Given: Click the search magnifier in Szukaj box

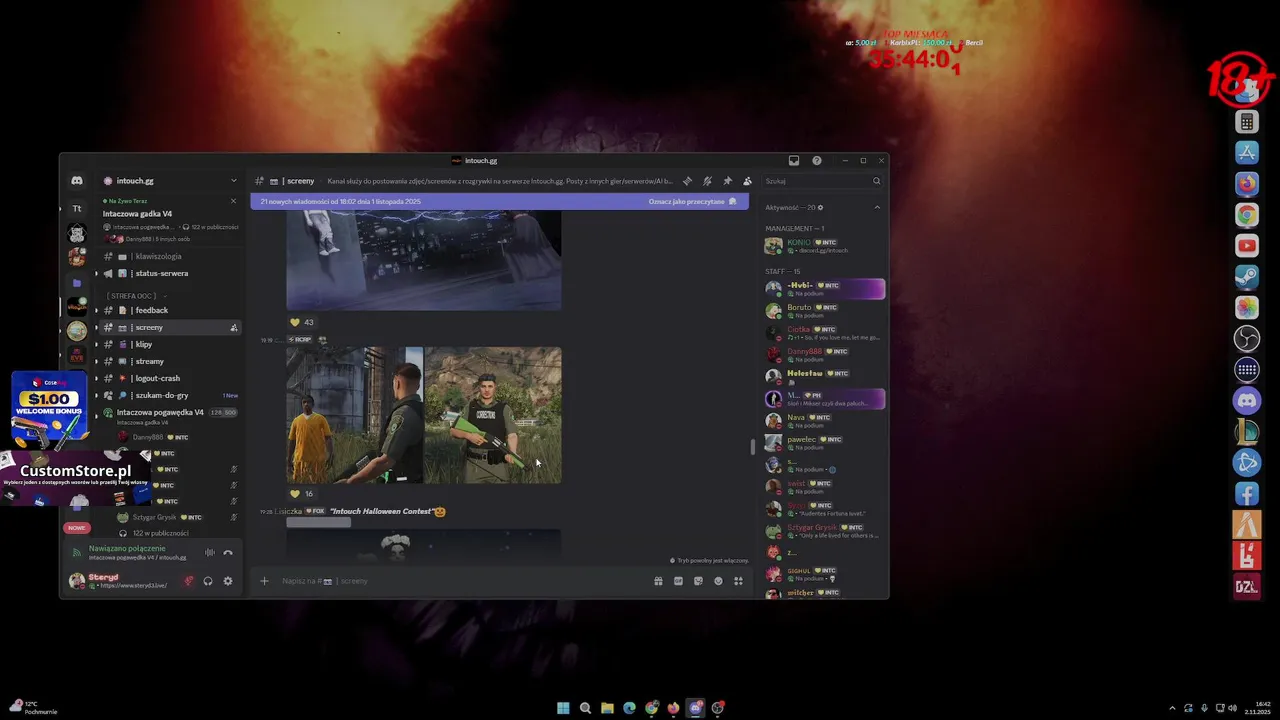Looking at the screenshot, I should pyautogui.click(x=876, y=181).
